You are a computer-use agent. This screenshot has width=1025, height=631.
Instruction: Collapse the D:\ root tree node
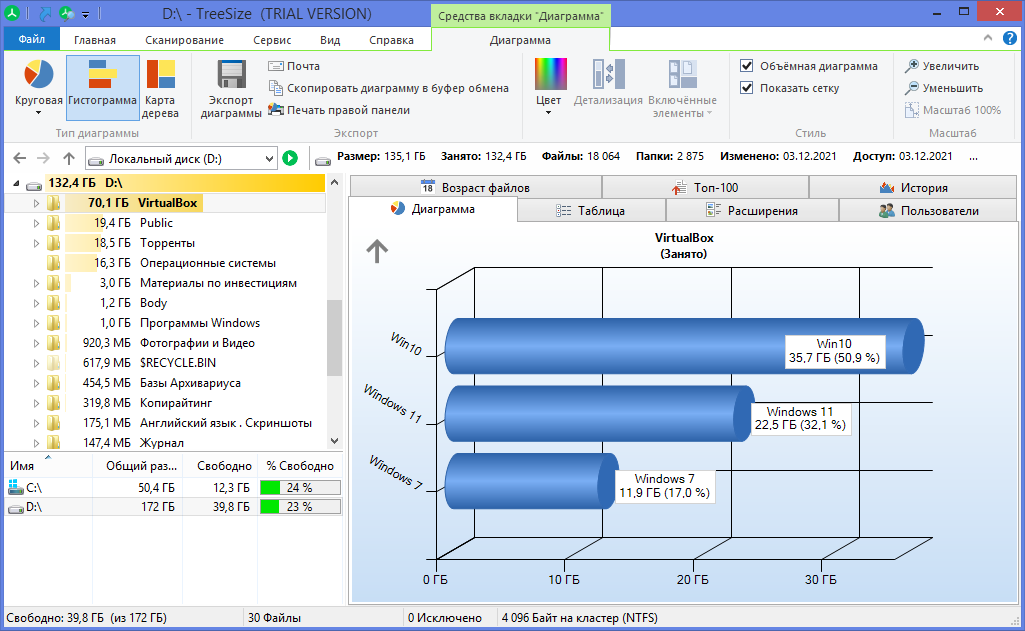pos(16,184)
